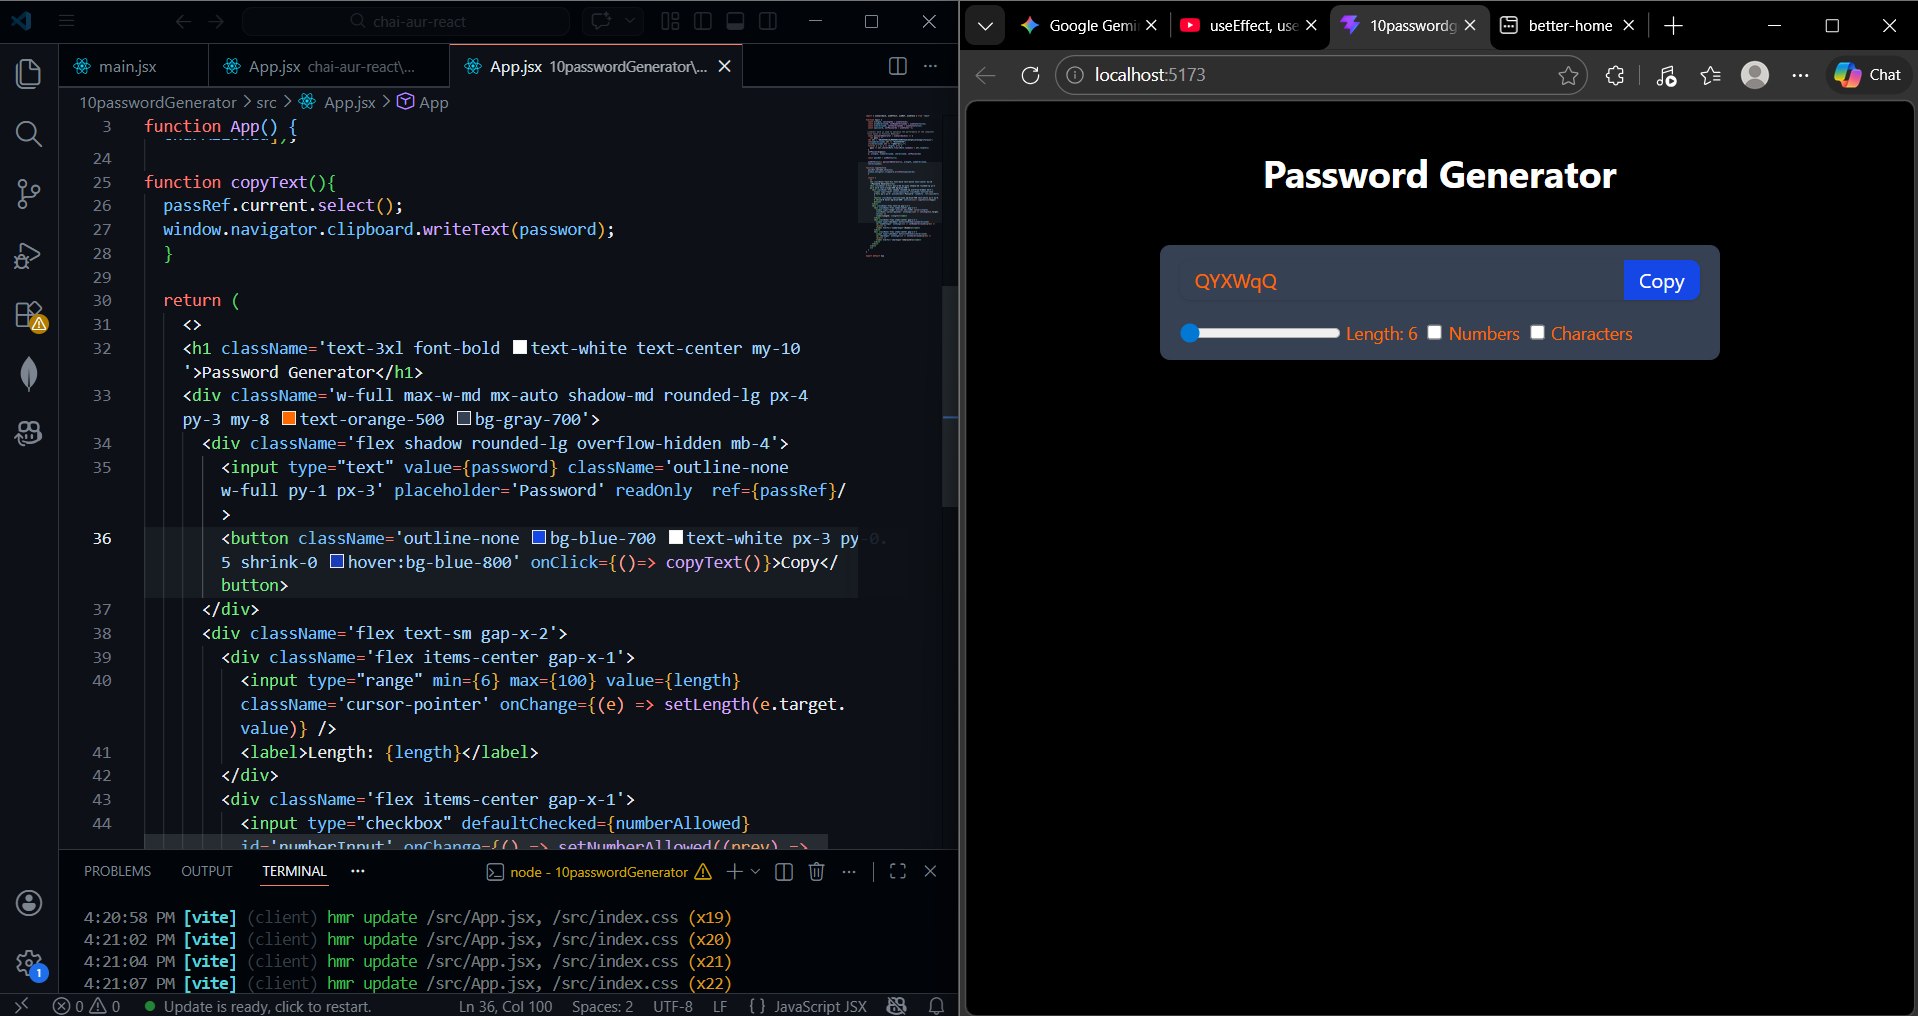Refresh the localhost browser page
1918x1016 pixels.
(1030, 75)
